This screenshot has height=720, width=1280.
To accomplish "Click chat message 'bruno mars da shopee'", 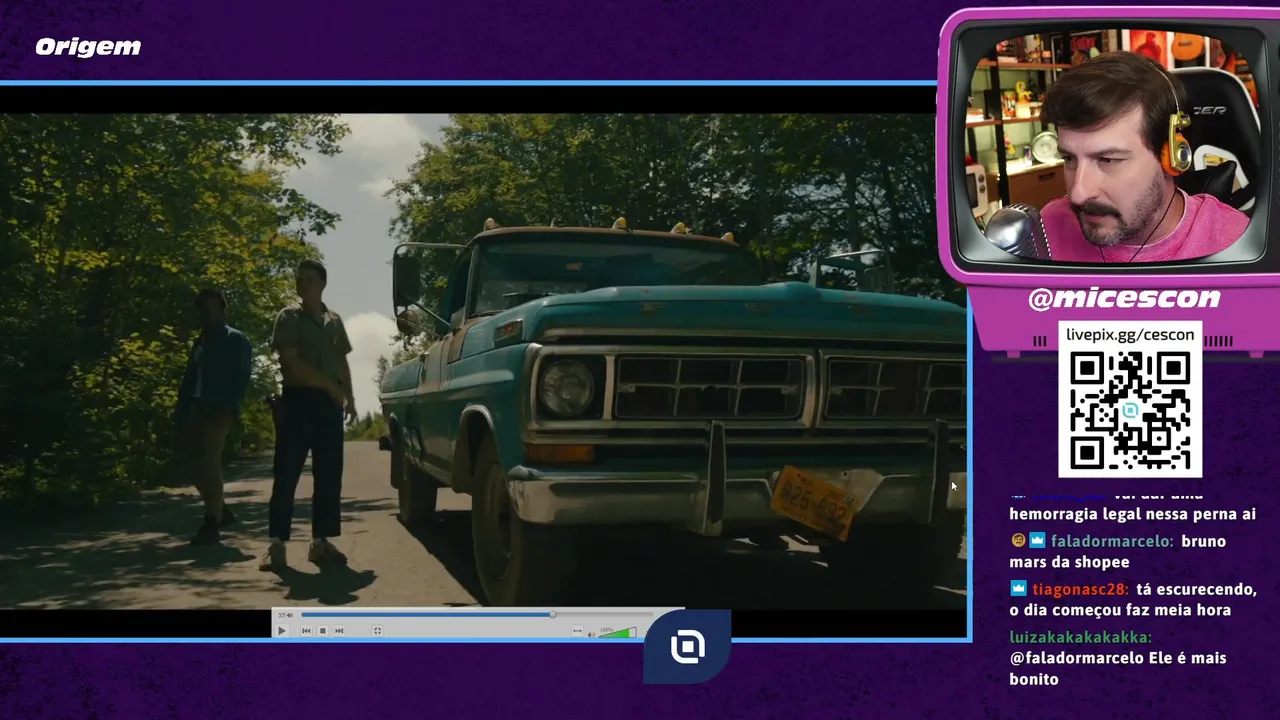I will [1118, 551].
